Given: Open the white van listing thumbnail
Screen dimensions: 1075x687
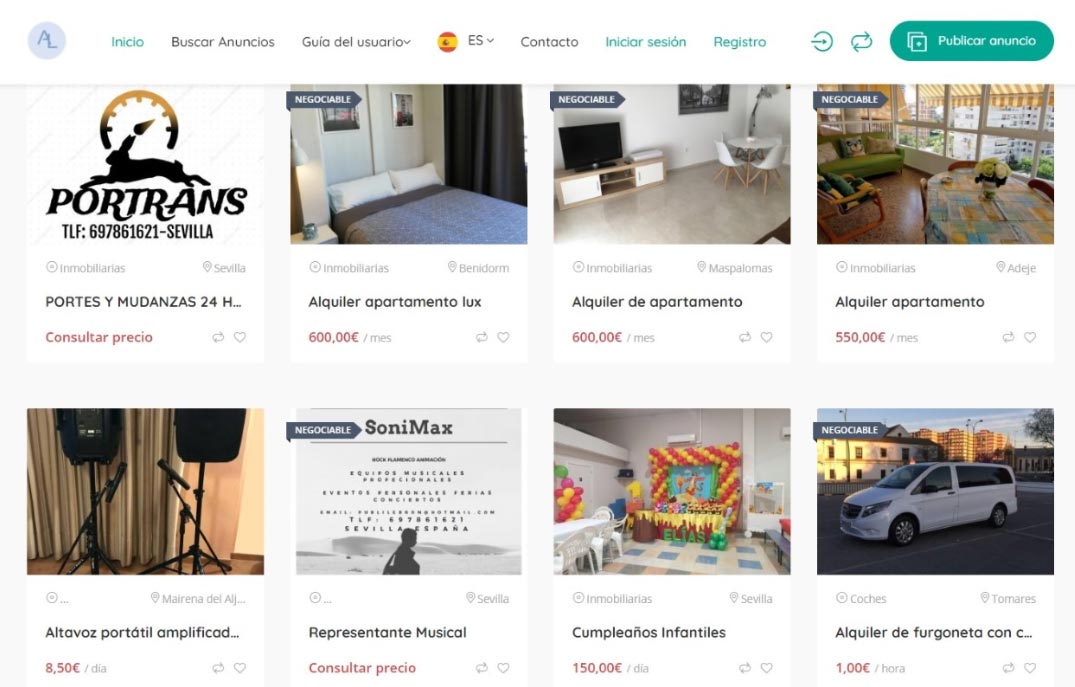Looking at the screenshot, I should coord(935,492).
